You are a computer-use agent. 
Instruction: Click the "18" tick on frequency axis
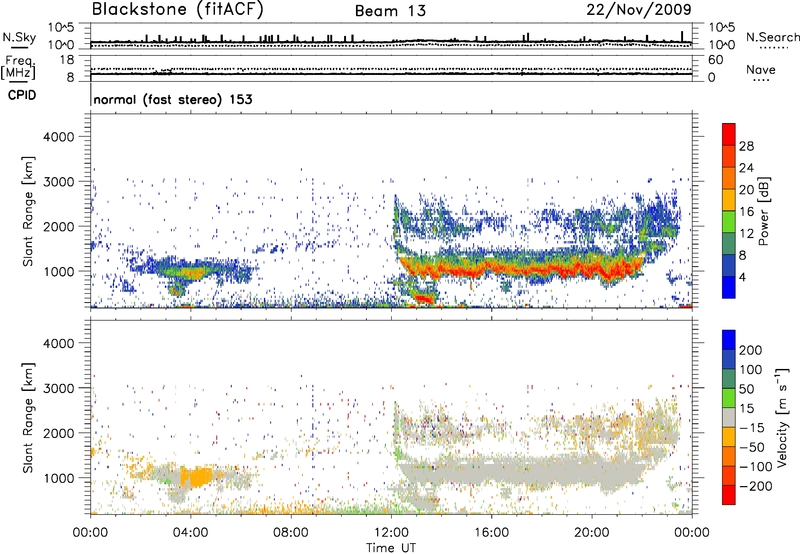[x=67, y=60]
